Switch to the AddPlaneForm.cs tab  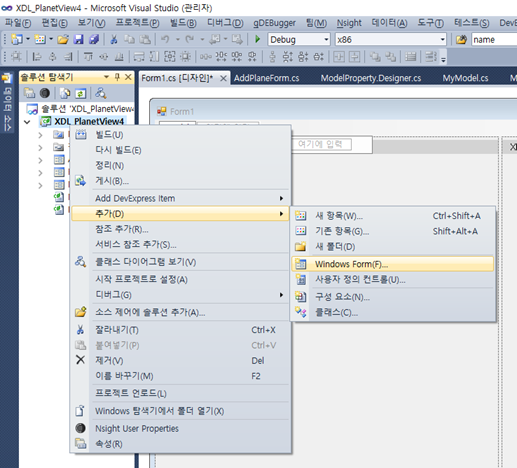[266, 78]
